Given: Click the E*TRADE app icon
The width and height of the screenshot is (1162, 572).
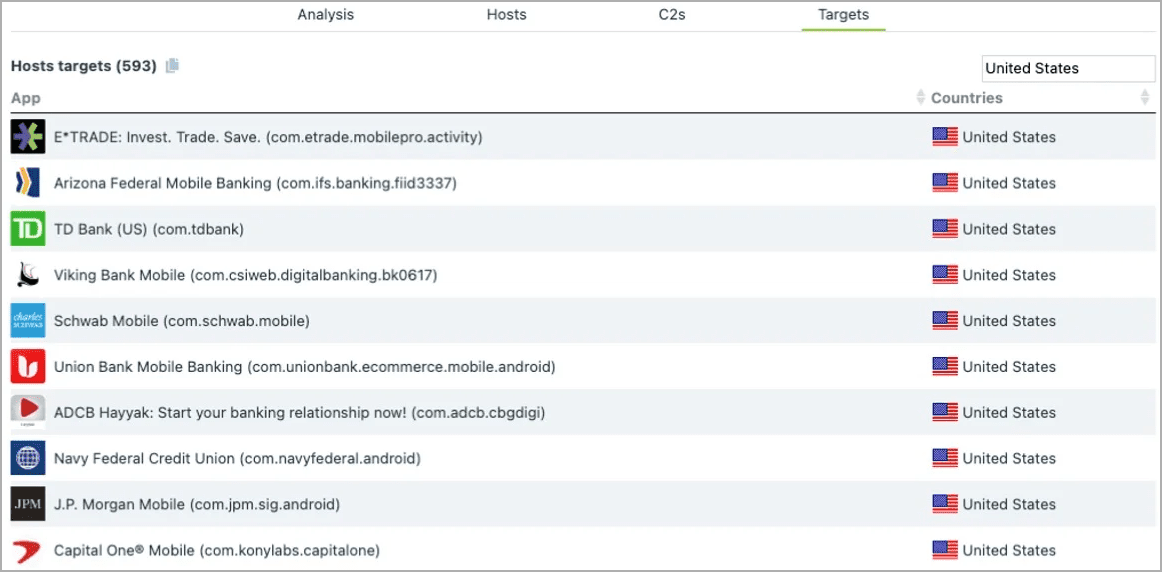Looking at the screenshot, I should point(28,137).
